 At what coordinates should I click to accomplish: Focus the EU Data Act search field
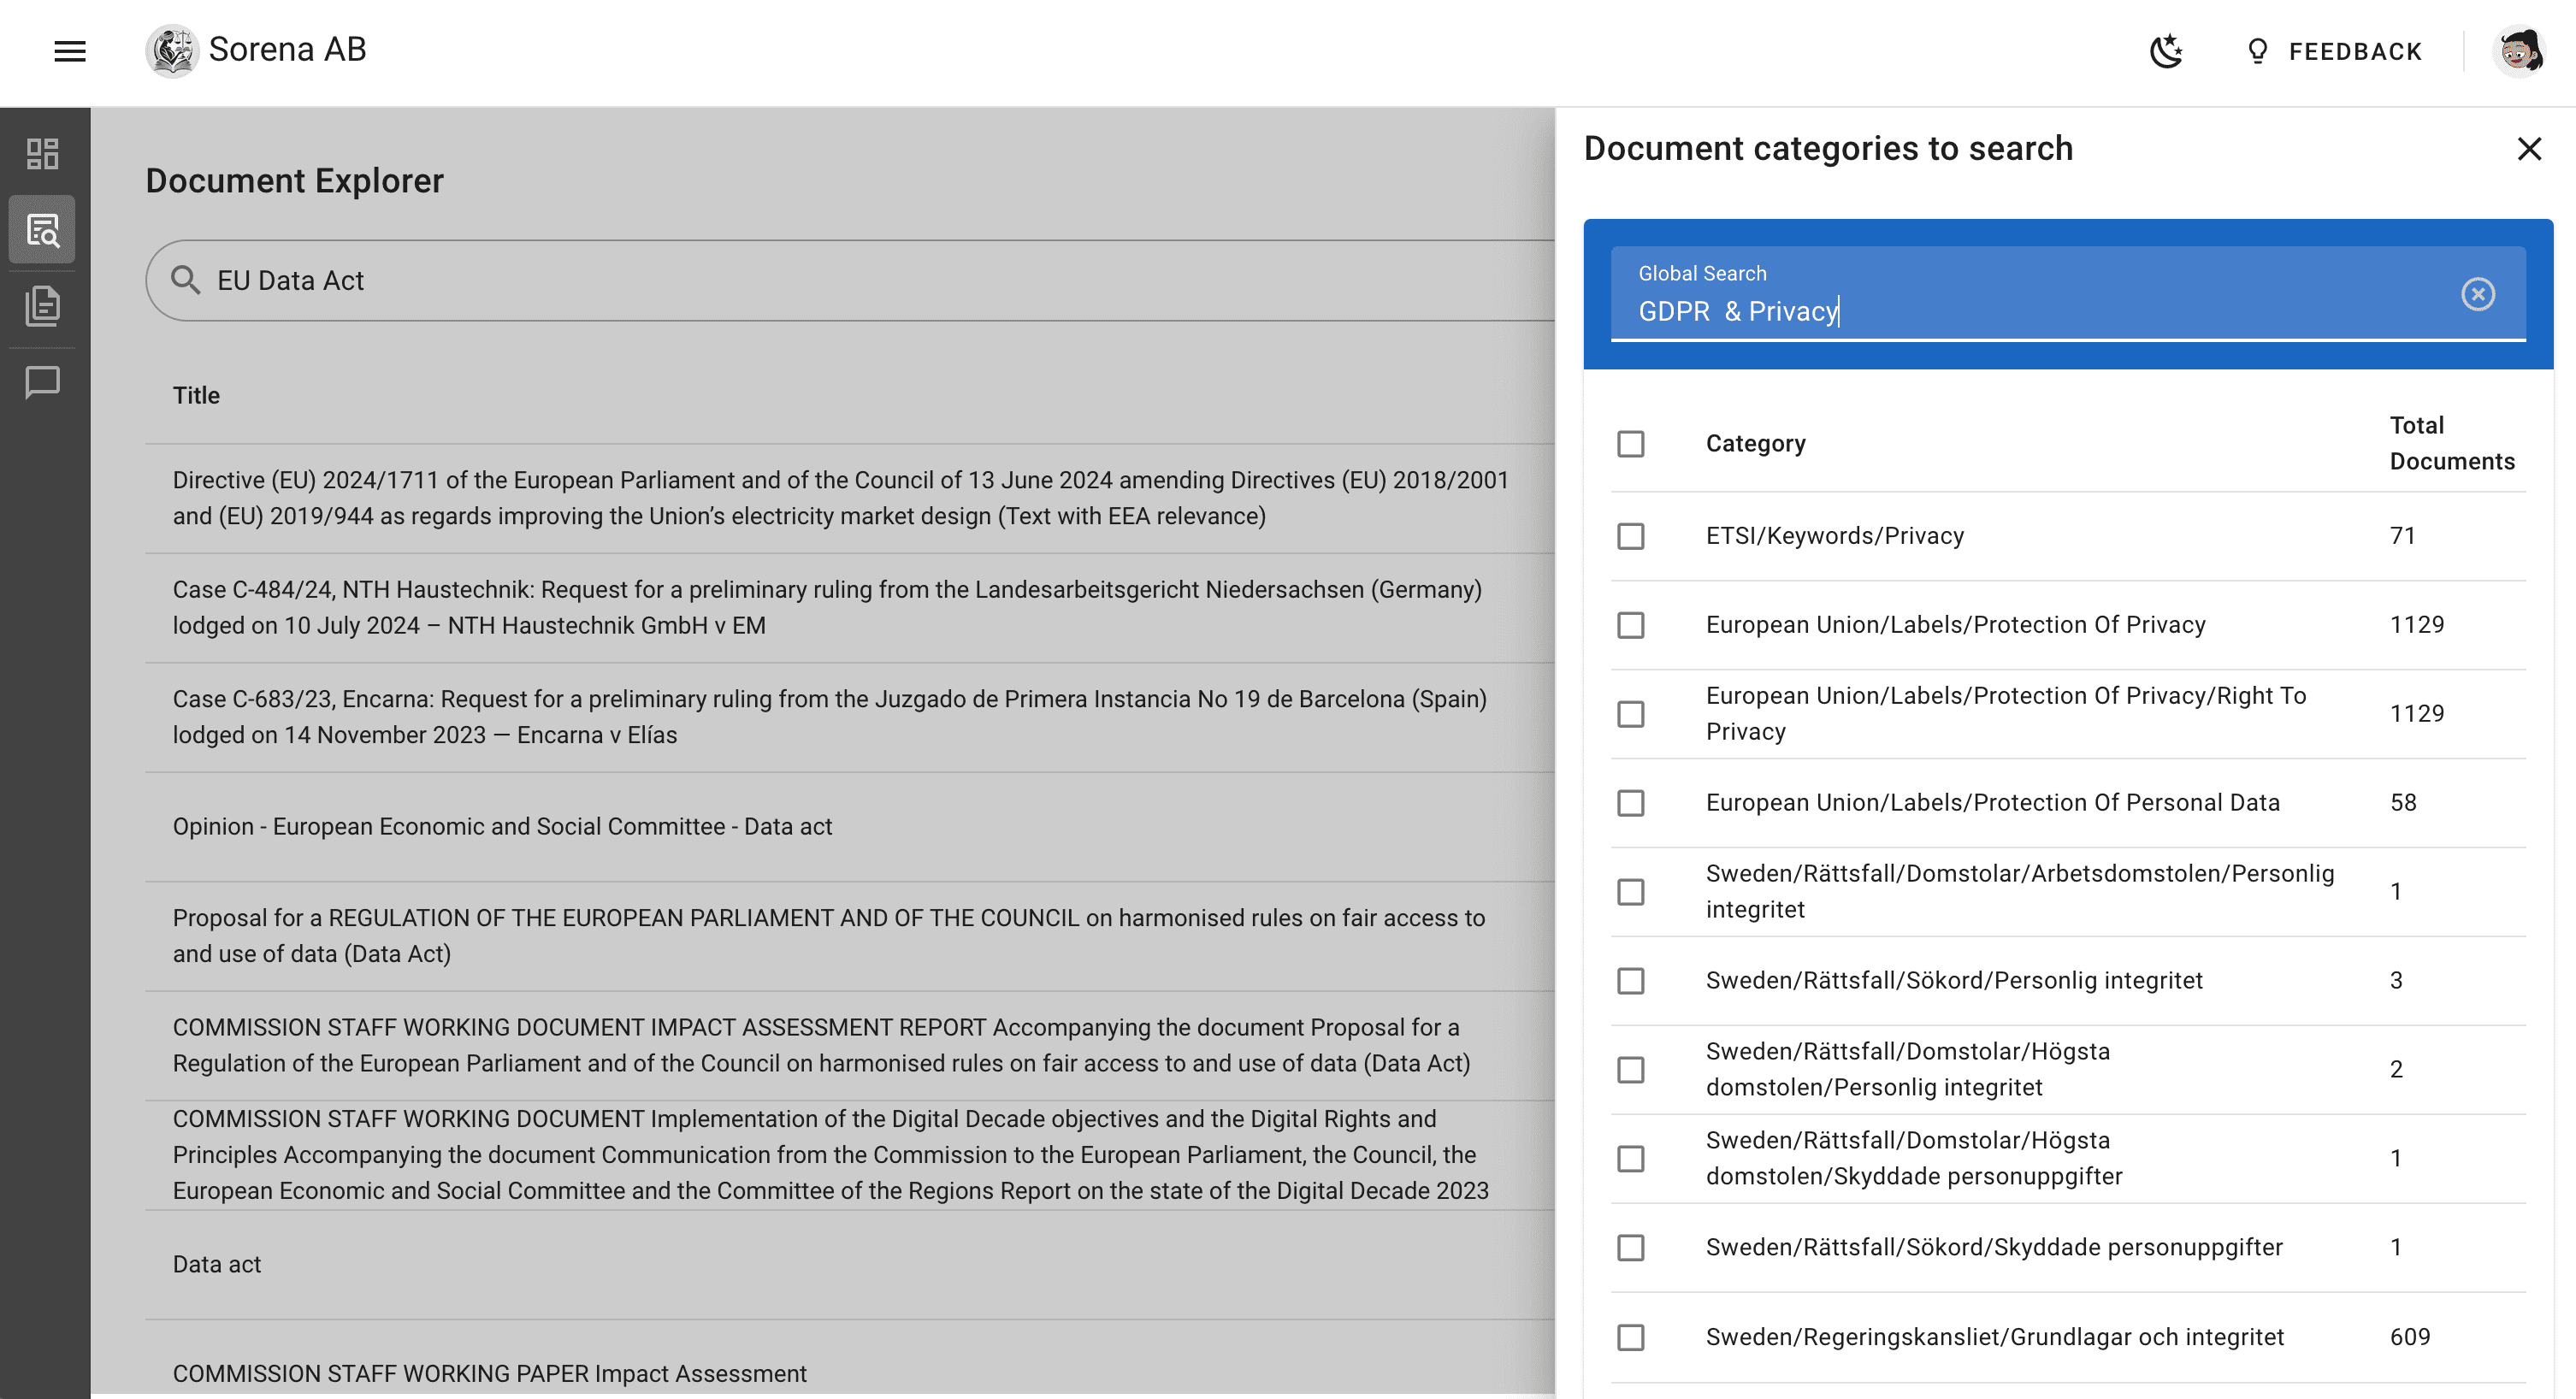click(x=850, y=280)
